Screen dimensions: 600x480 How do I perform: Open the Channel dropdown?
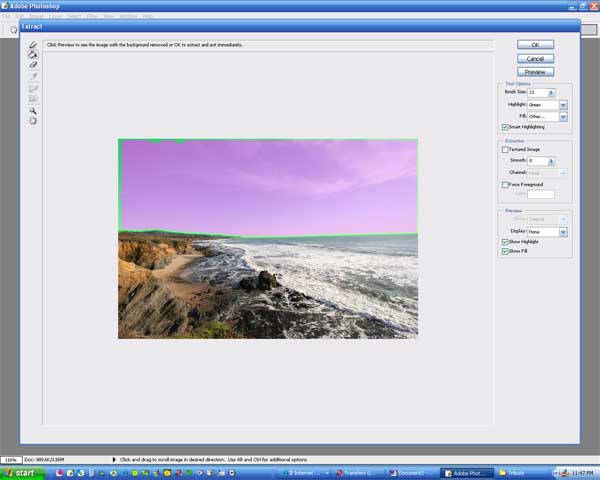(563, 173)
